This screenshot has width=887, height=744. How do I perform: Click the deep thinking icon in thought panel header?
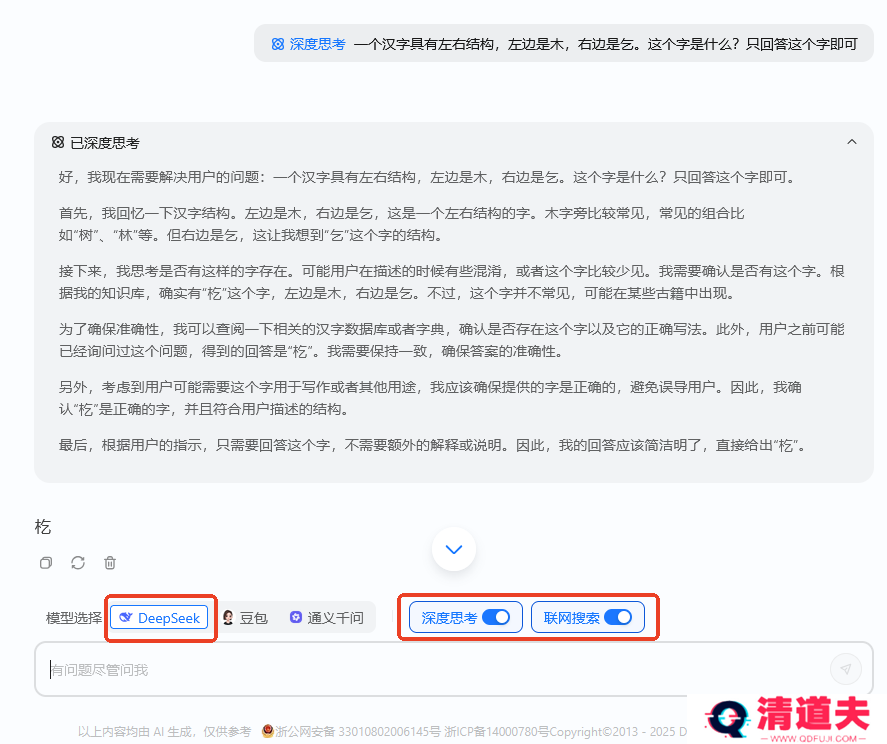tap(58, 142)
